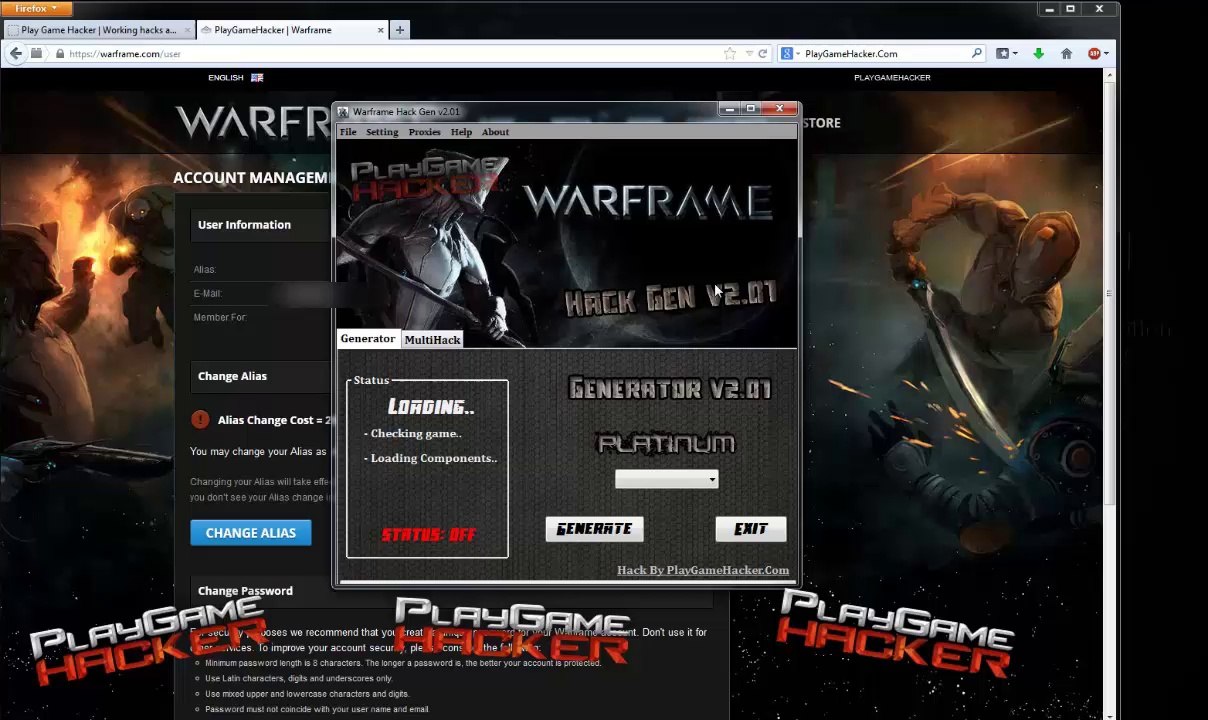Screen dimensions: 1208x720
Task: Switch to the 'Play Game Hacker | Working hacks' tab
Action: pyautogui.click(x=98, y=30)
